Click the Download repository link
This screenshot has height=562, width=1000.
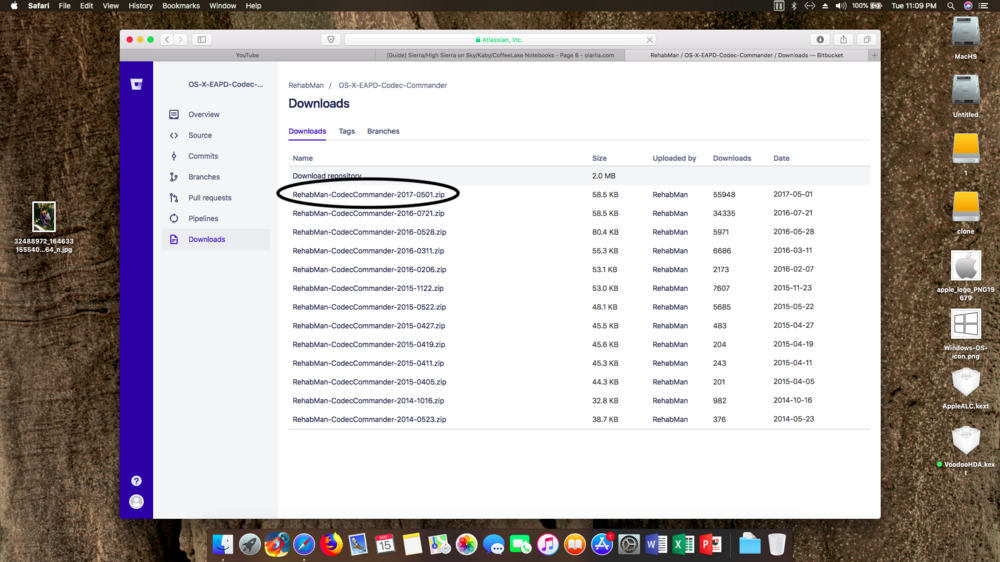tap(327, 176)
